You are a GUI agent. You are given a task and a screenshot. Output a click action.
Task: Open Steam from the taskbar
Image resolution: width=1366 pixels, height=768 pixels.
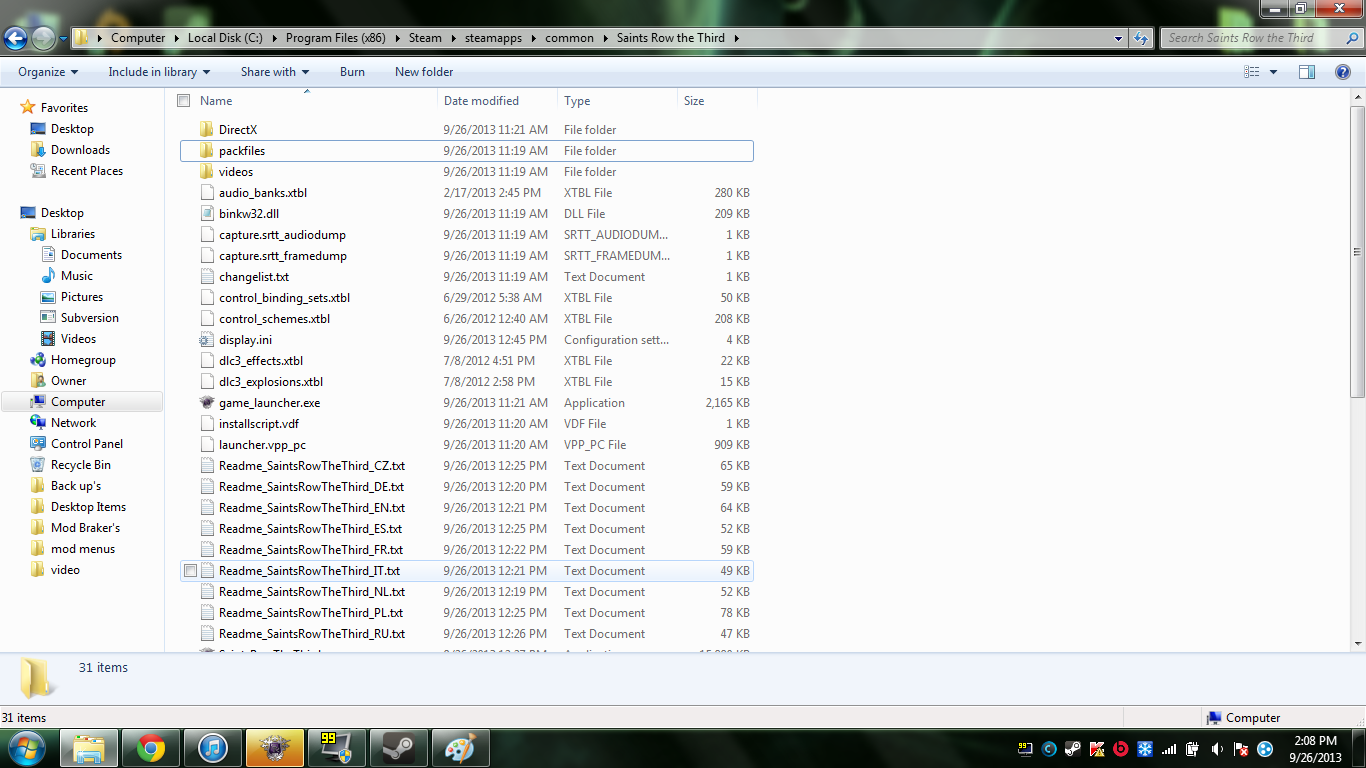coord(399,748)
